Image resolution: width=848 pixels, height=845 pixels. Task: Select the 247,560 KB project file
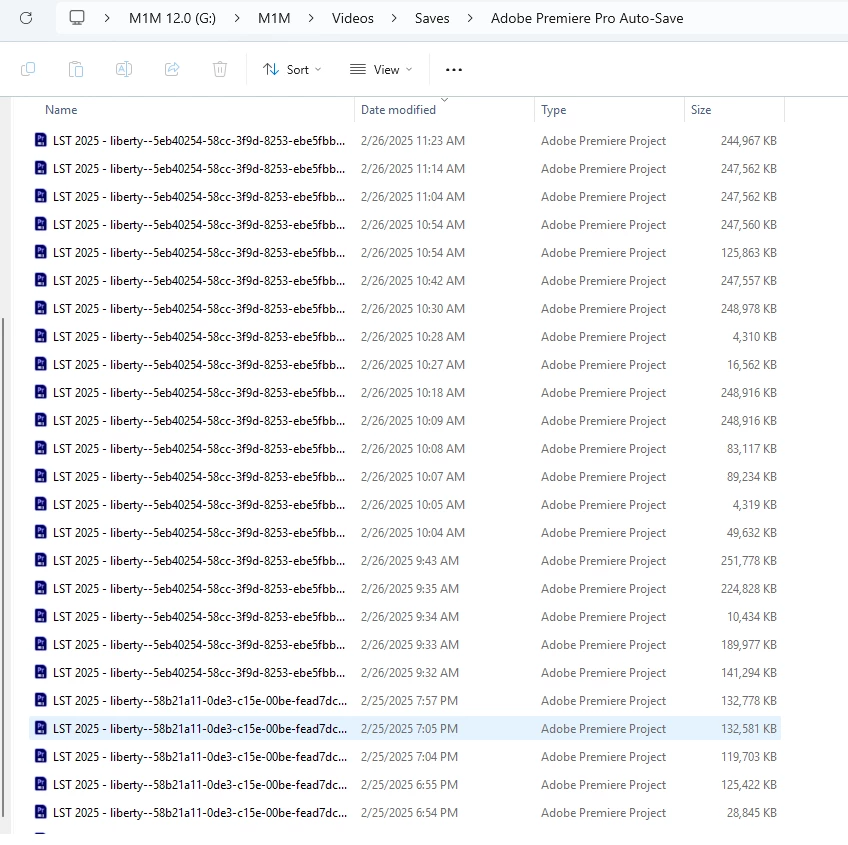click(x=405, y=225)
